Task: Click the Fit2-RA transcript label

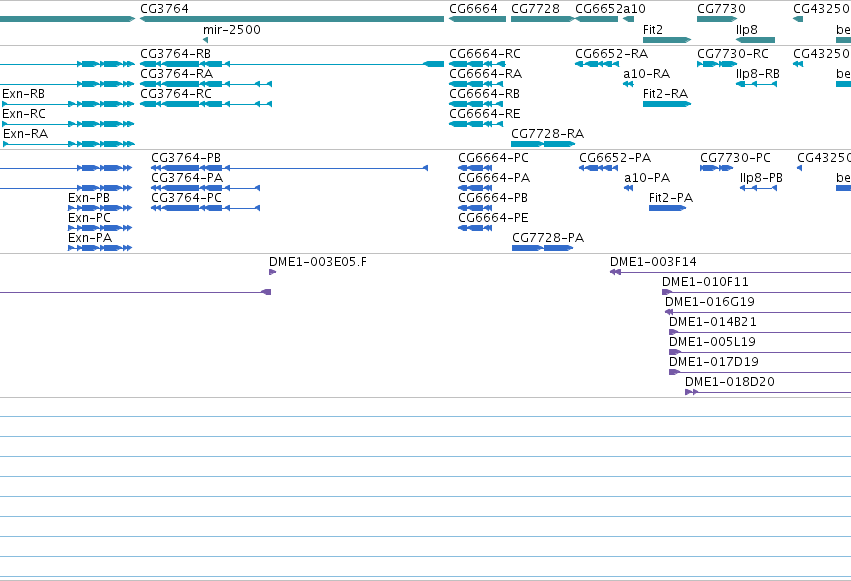Action: tap(665, 94)
